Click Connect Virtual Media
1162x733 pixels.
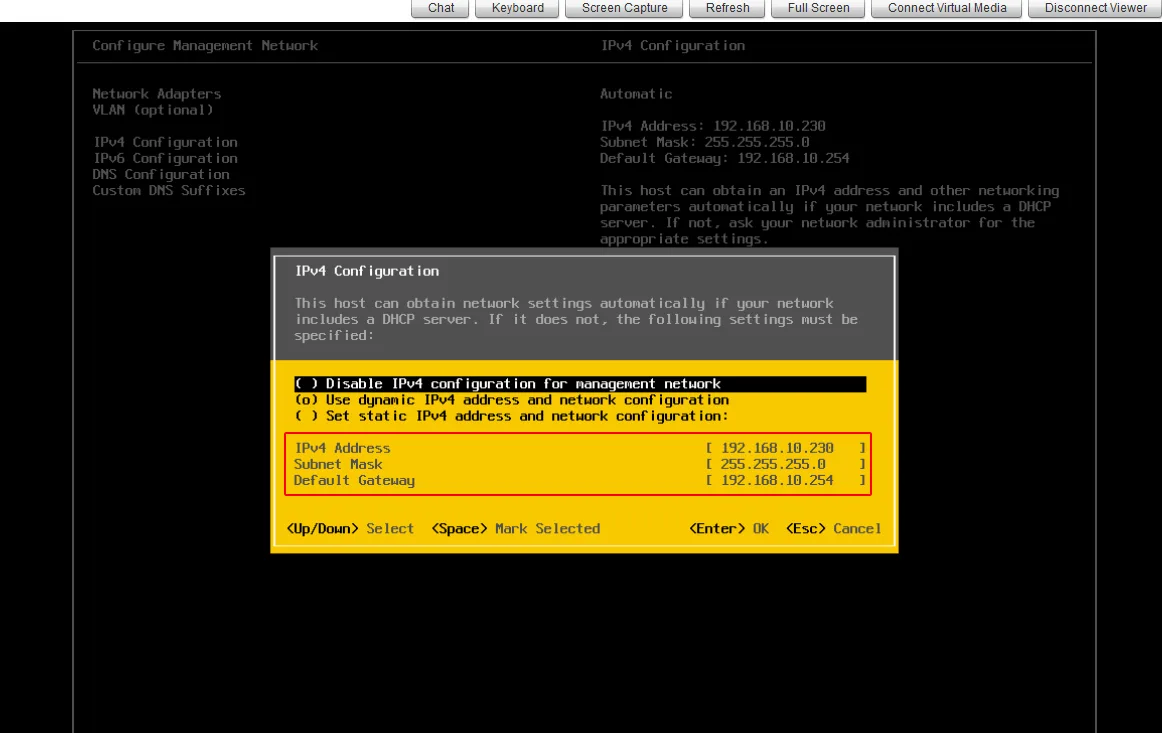point(946,8)
